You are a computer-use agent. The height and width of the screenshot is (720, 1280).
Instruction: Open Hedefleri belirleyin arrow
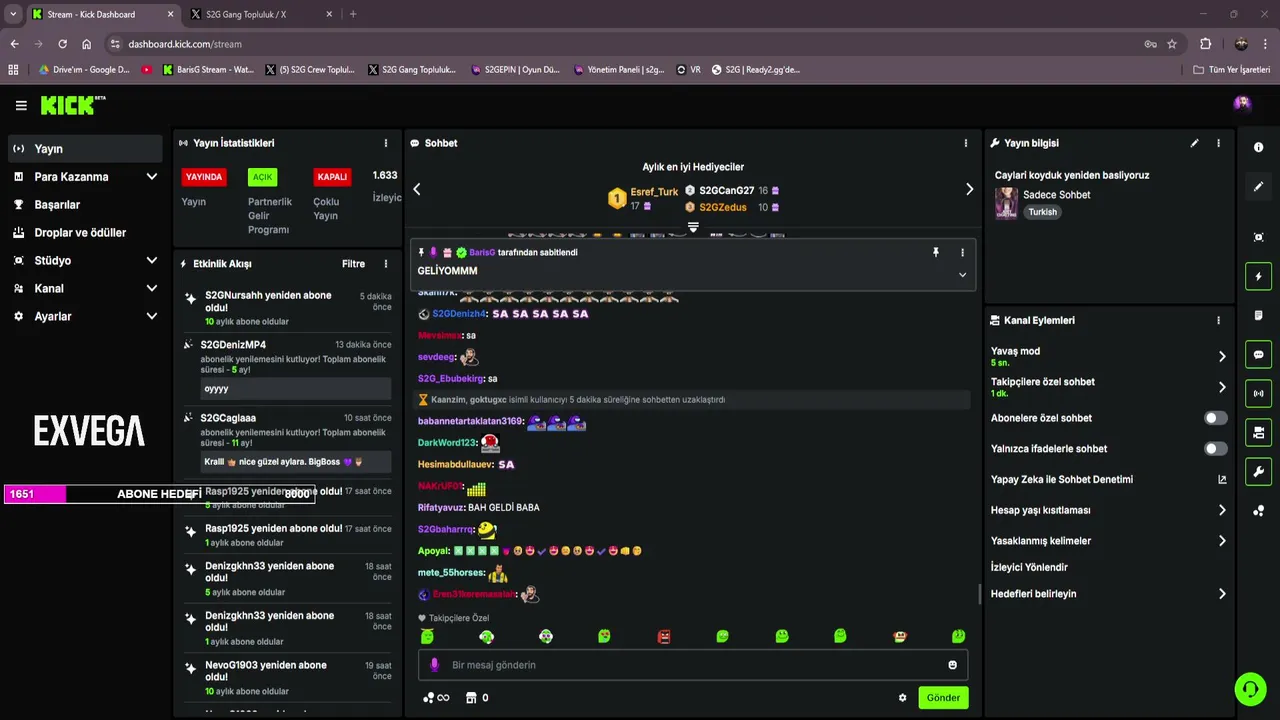(x=1222, y=594)
